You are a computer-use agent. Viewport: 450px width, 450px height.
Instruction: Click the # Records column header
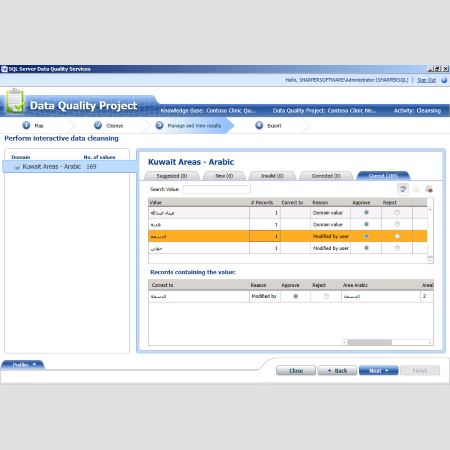tap(265, 202)
